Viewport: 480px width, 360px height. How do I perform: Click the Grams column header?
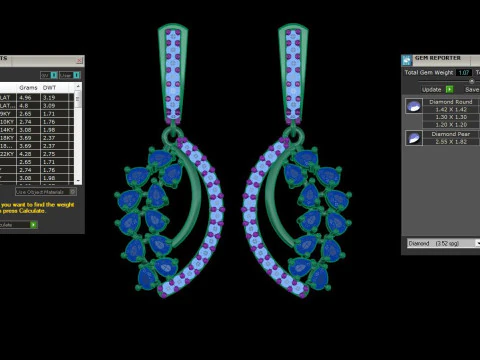[28, 88]
